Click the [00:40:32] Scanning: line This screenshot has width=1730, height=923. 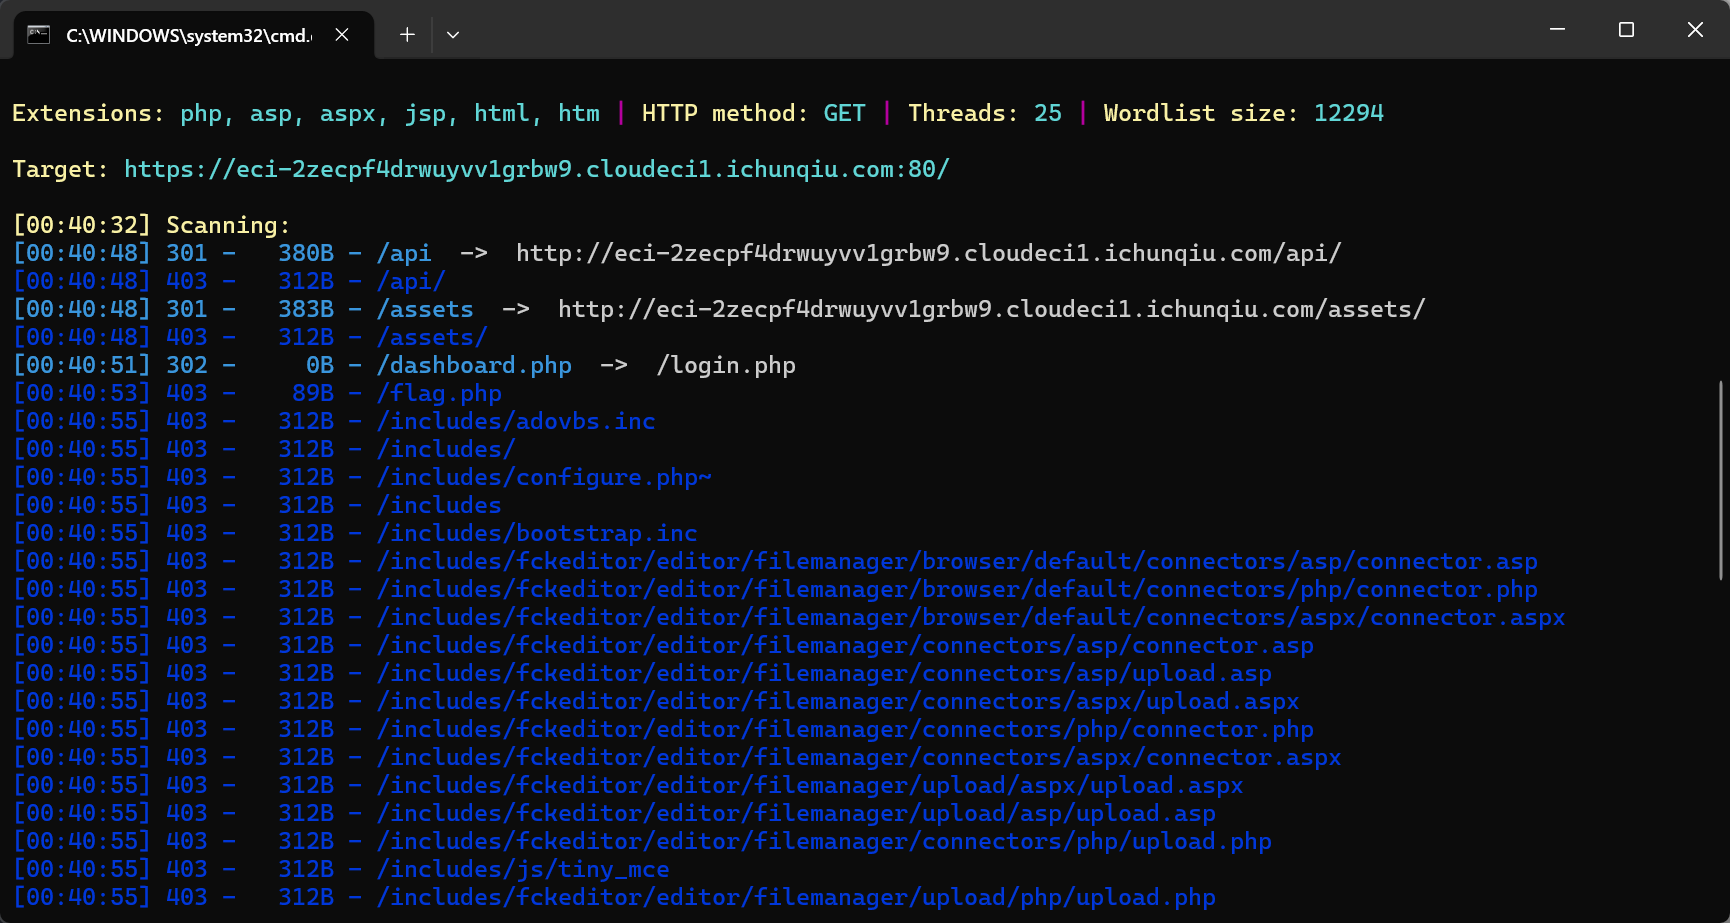pyautogui.click(x=151, y=225)
